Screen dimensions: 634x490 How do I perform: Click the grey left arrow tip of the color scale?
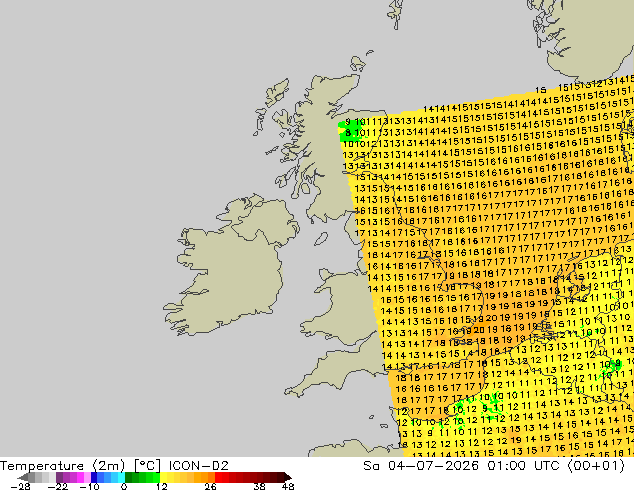point(23,477)
